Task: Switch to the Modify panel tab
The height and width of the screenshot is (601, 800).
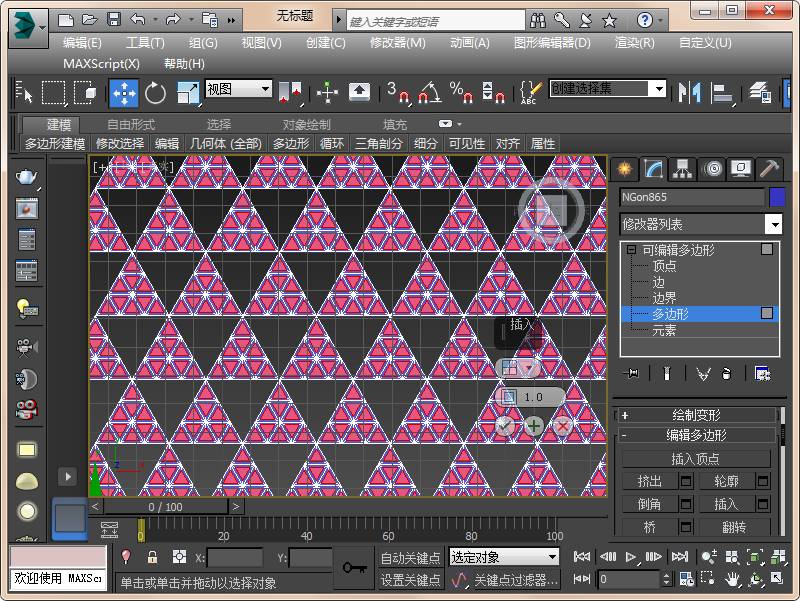Action: tap(654, 168)
